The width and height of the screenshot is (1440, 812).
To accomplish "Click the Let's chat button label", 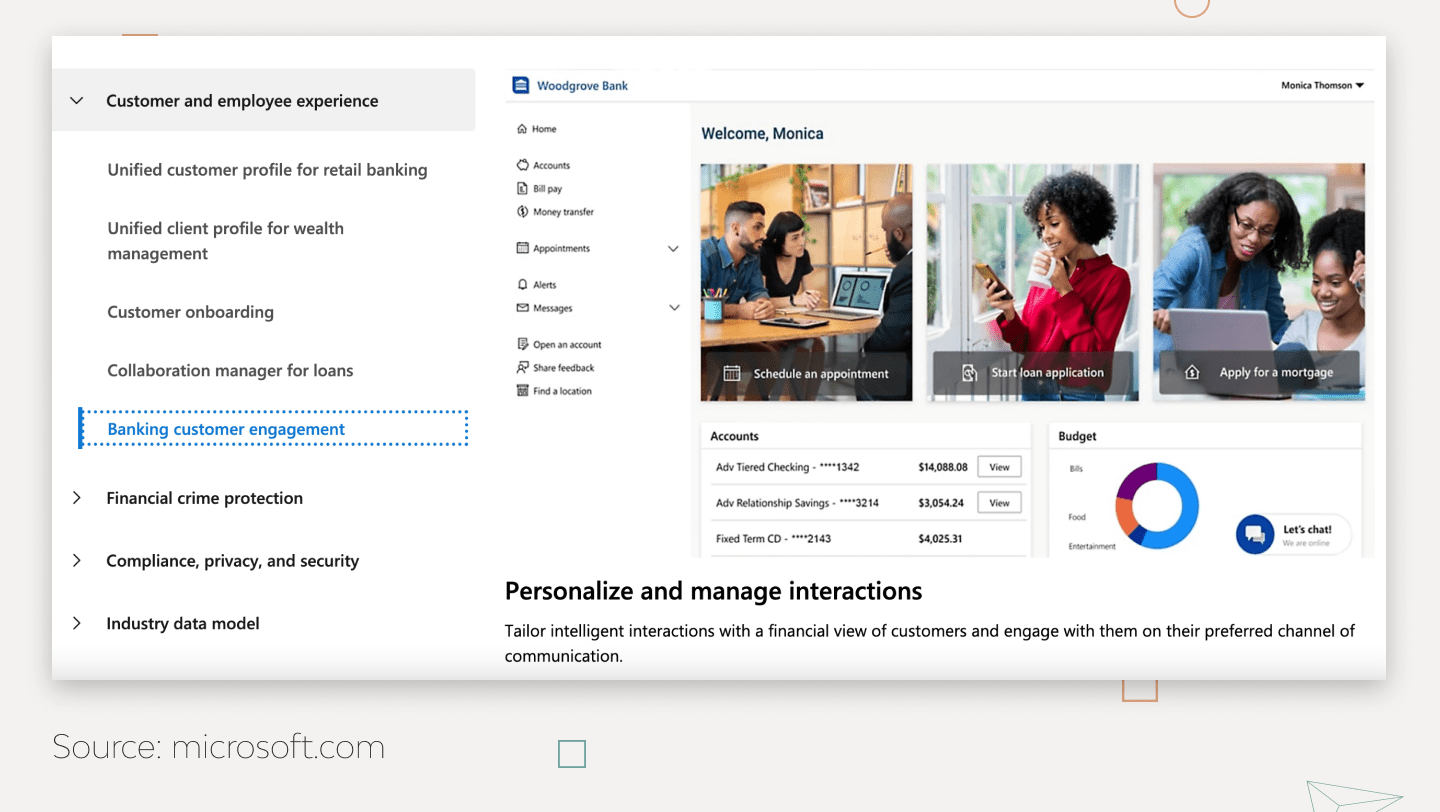I will click(x=1307, y=530).
